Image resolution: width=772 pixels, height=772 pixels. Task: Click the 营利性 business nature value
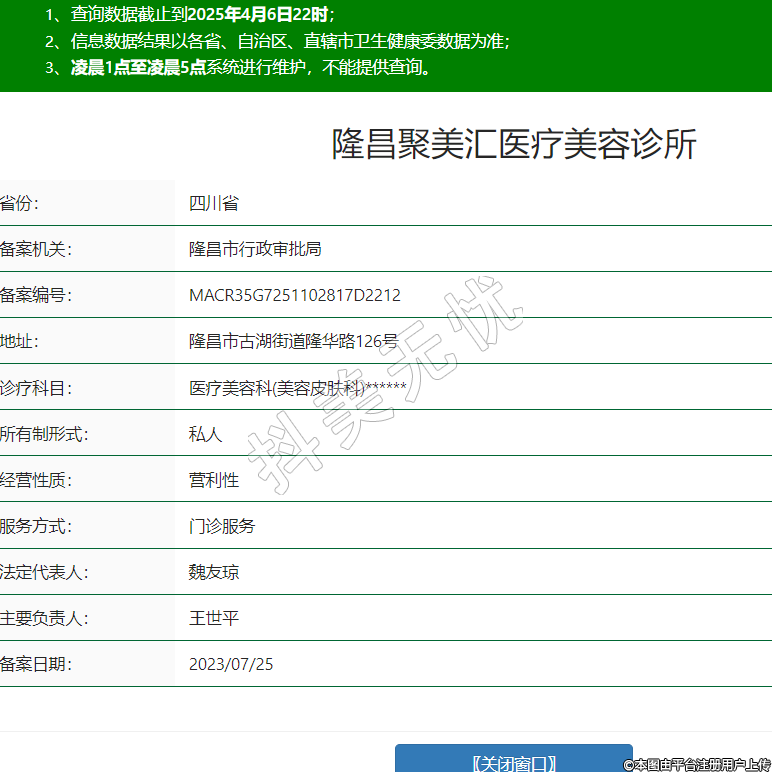[x=214, y=480]
